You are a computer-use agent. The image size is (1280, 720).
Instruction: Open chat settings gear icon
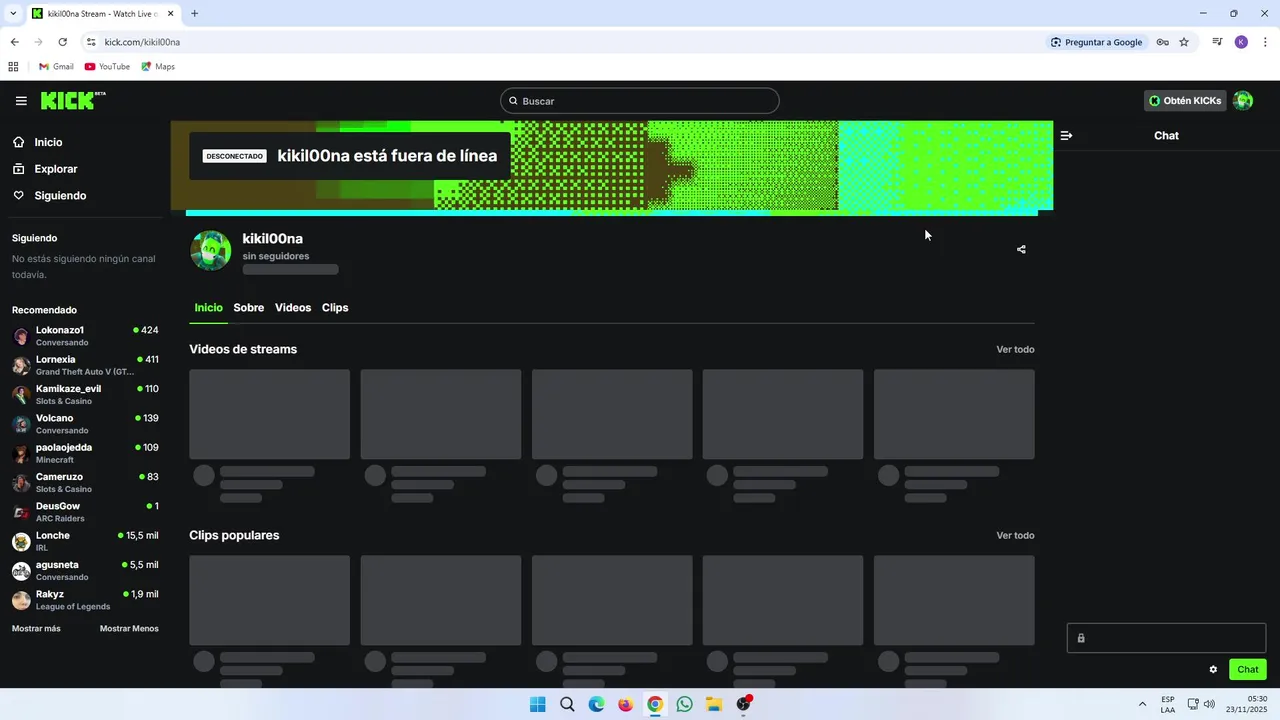pos(1213,670)
